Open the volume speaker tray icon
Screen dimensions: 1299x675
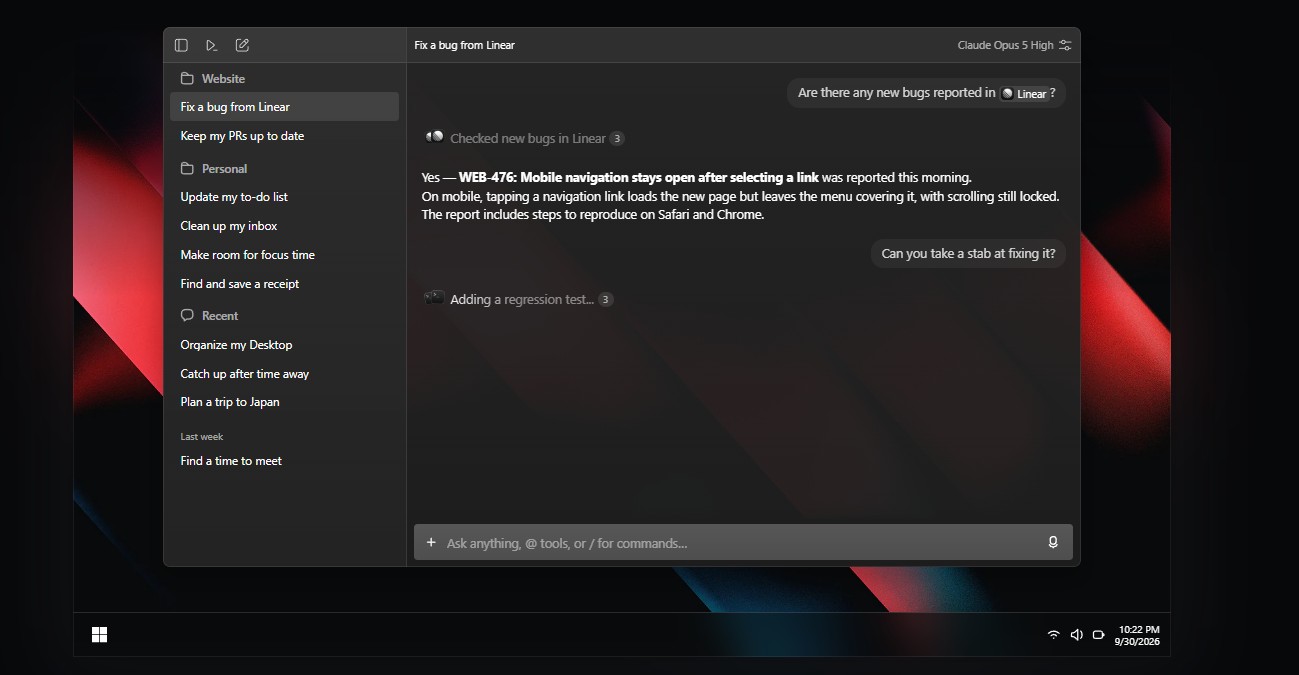pyautogui.click(x=1076, y=635)
